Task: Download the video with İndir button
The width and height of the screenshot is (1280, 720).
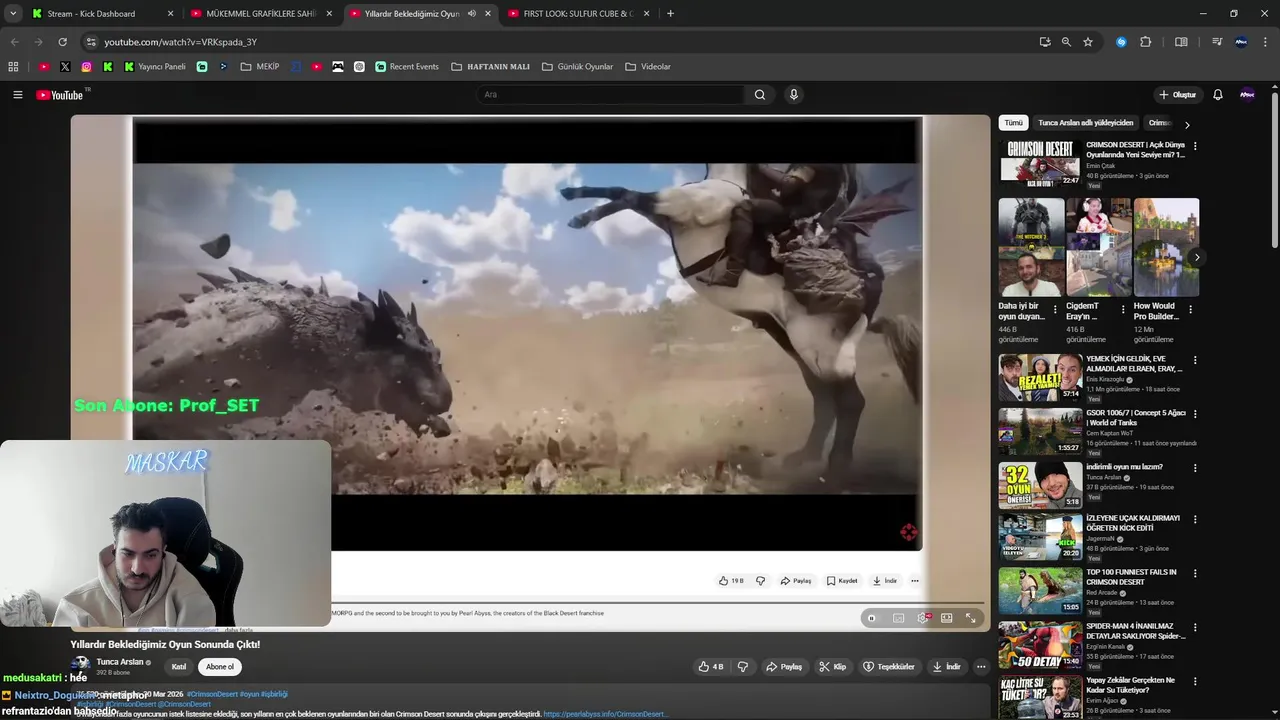Action: point(946,667)
